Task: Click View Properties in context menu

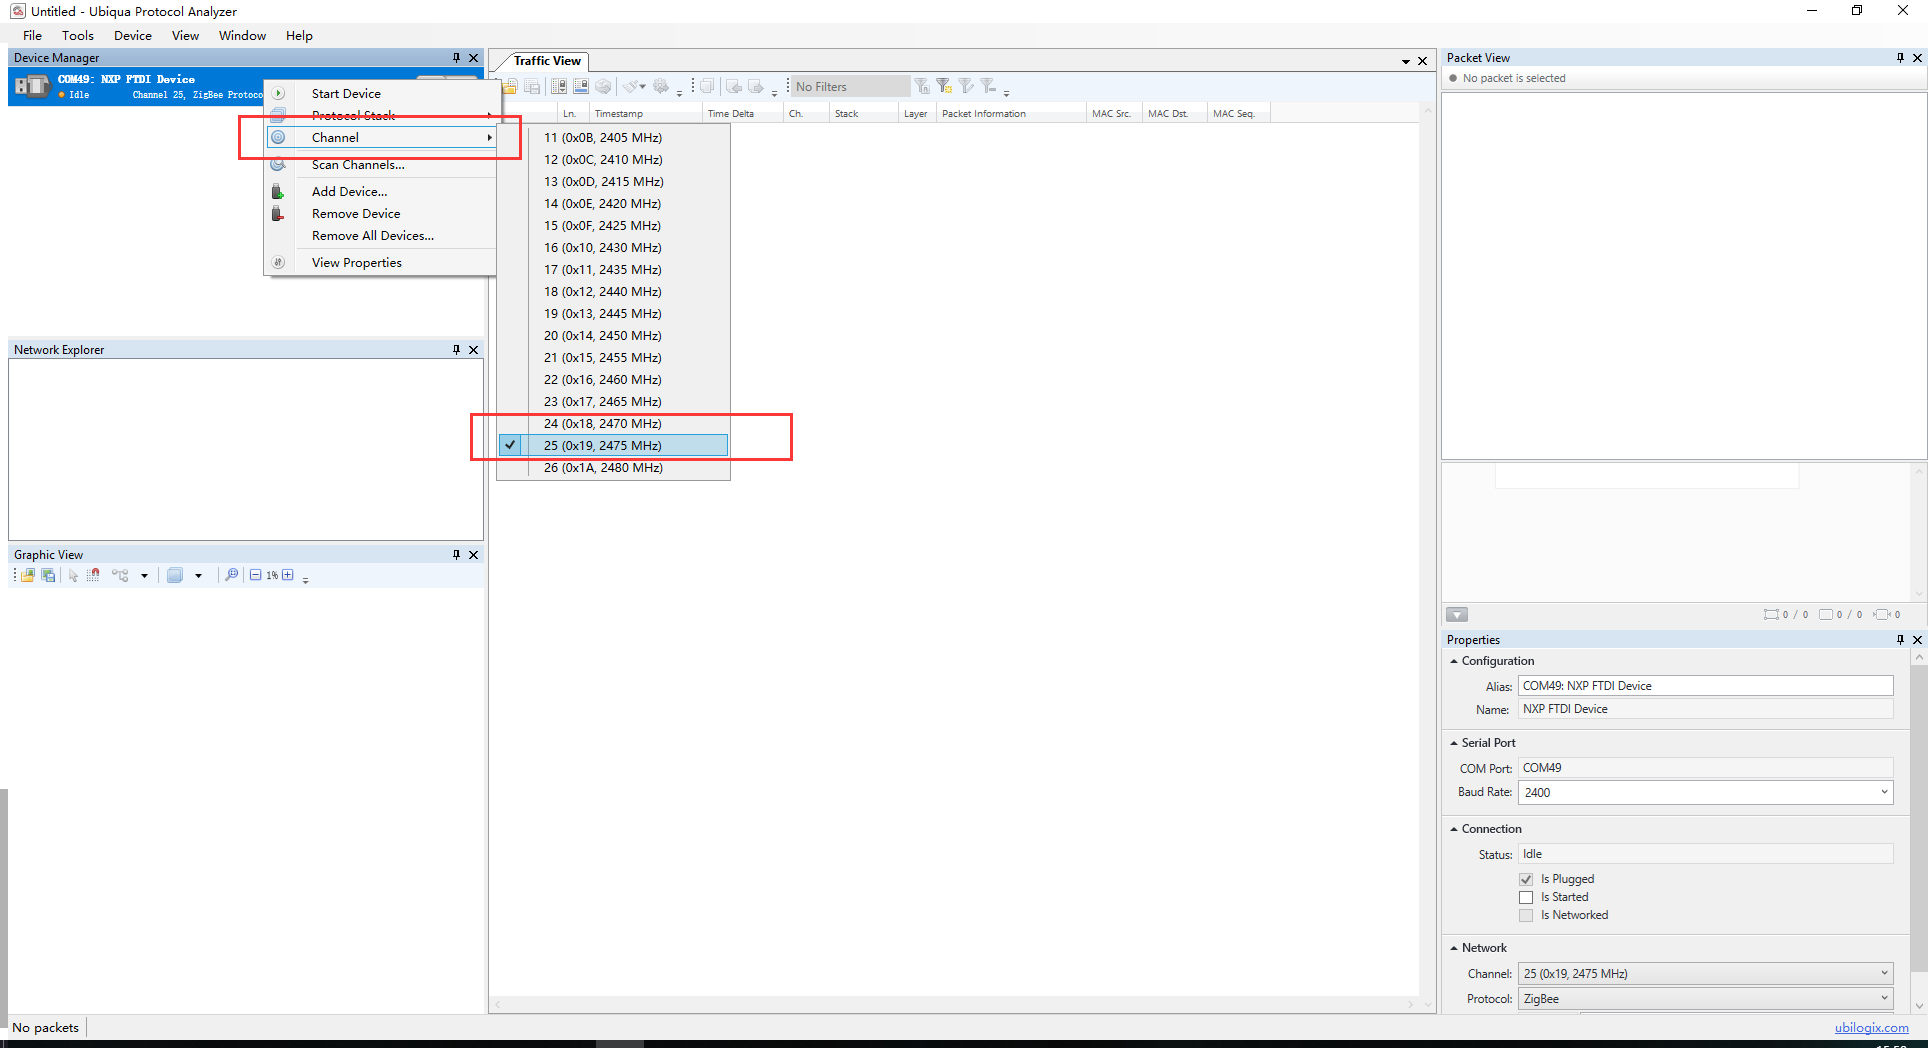Action: click(x=356, y=262)
